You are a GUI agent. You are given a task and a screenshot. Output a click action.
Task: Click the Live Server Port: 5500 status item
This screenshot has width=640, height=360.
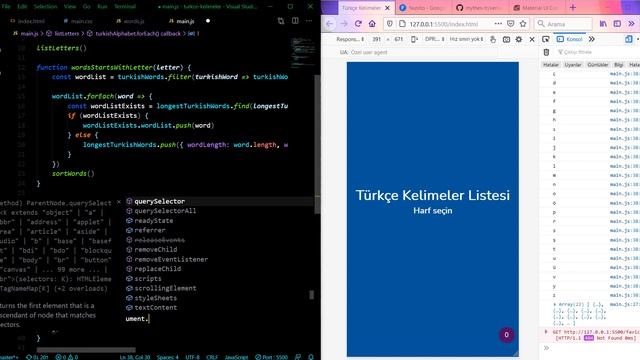tap(271, 357)
